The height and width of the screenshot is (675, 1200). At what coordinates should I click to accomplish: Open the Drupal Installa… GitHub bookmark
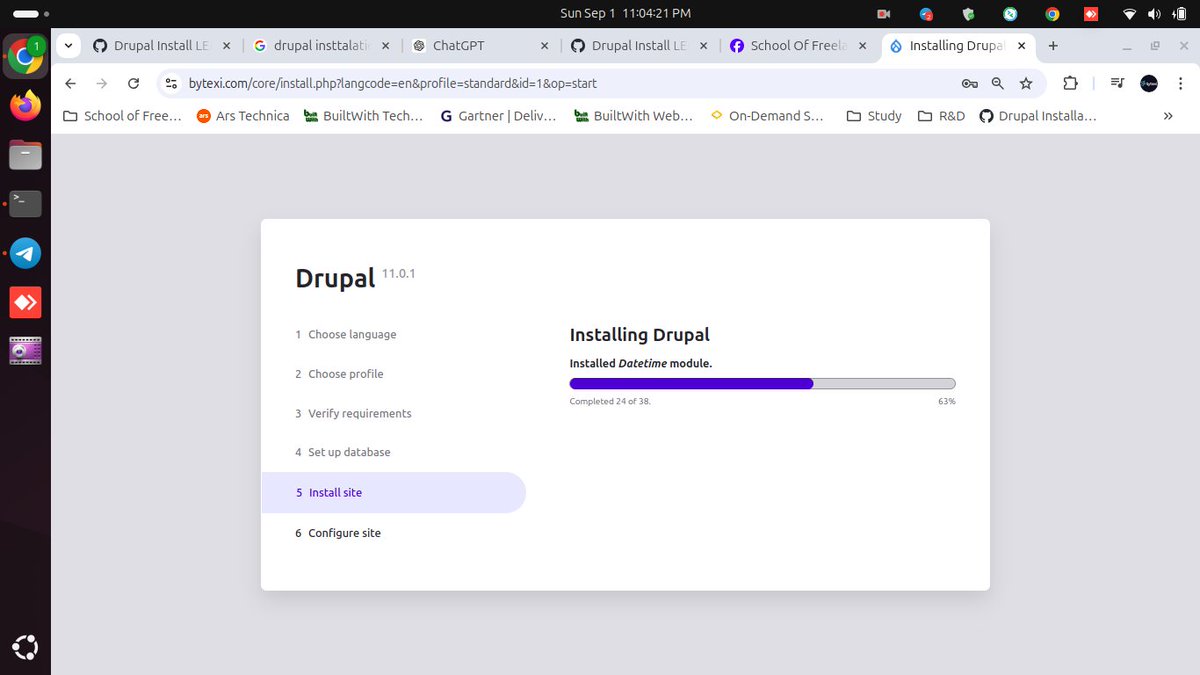tap(1038, 116)
